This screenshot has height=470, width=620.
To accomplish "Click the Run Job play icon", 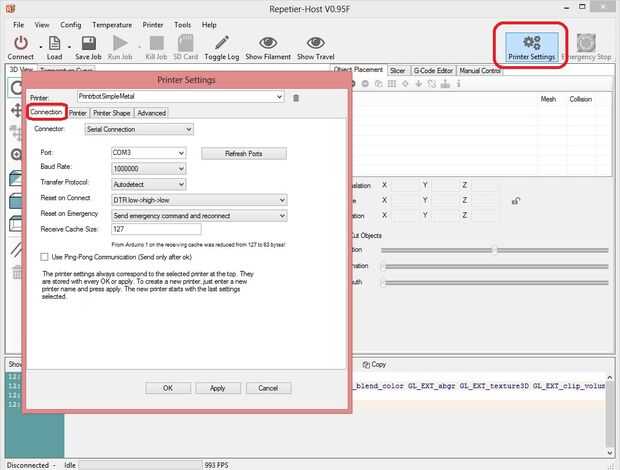I will [120, 43].
